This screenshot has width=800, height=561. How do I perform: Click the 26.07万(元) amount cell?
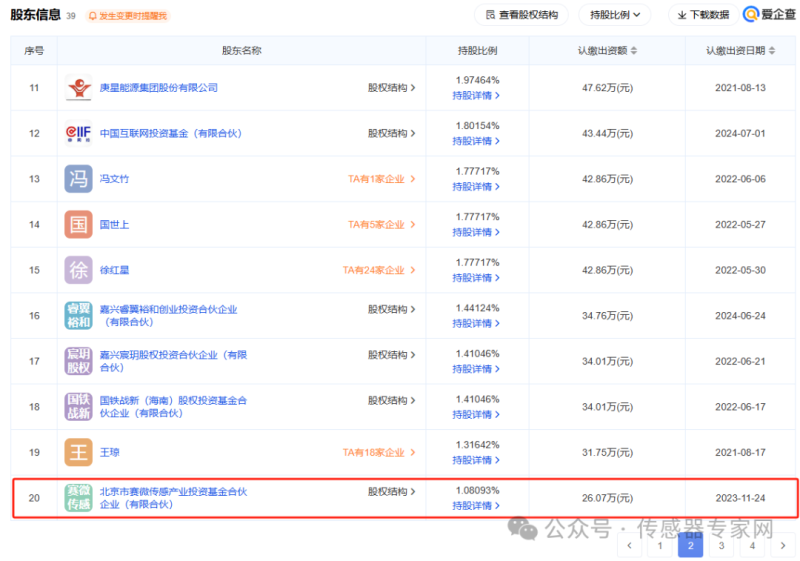click(x=607, y=498)
